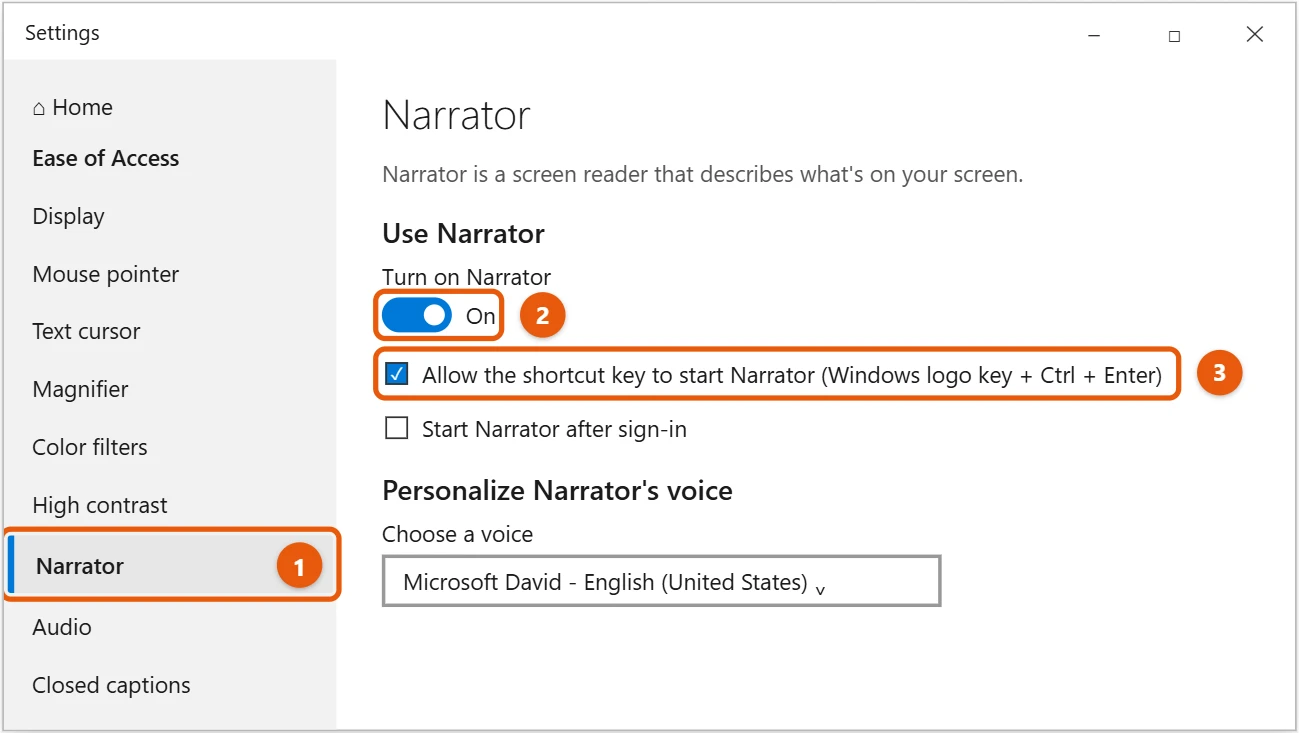Open Audio settings page
The width and height of the screenshot is (1299, 733).
coord(61,627)
